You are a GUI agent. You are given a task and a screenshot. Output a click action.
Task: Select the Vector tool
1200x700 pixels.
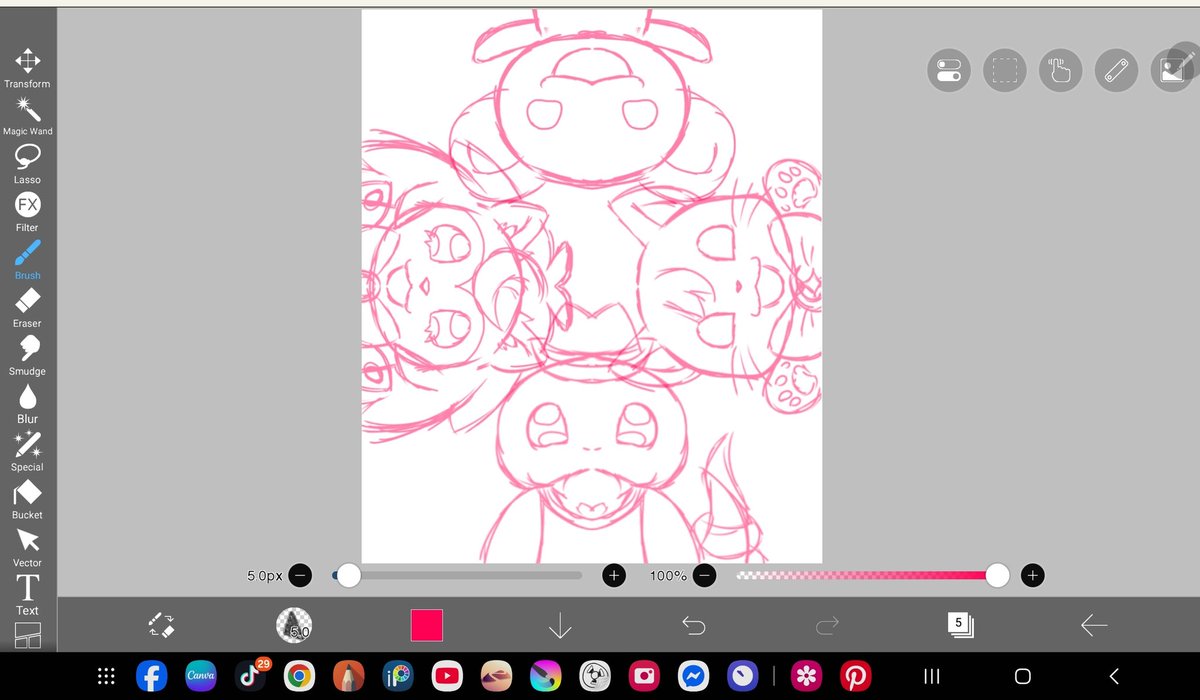[27, 548]
